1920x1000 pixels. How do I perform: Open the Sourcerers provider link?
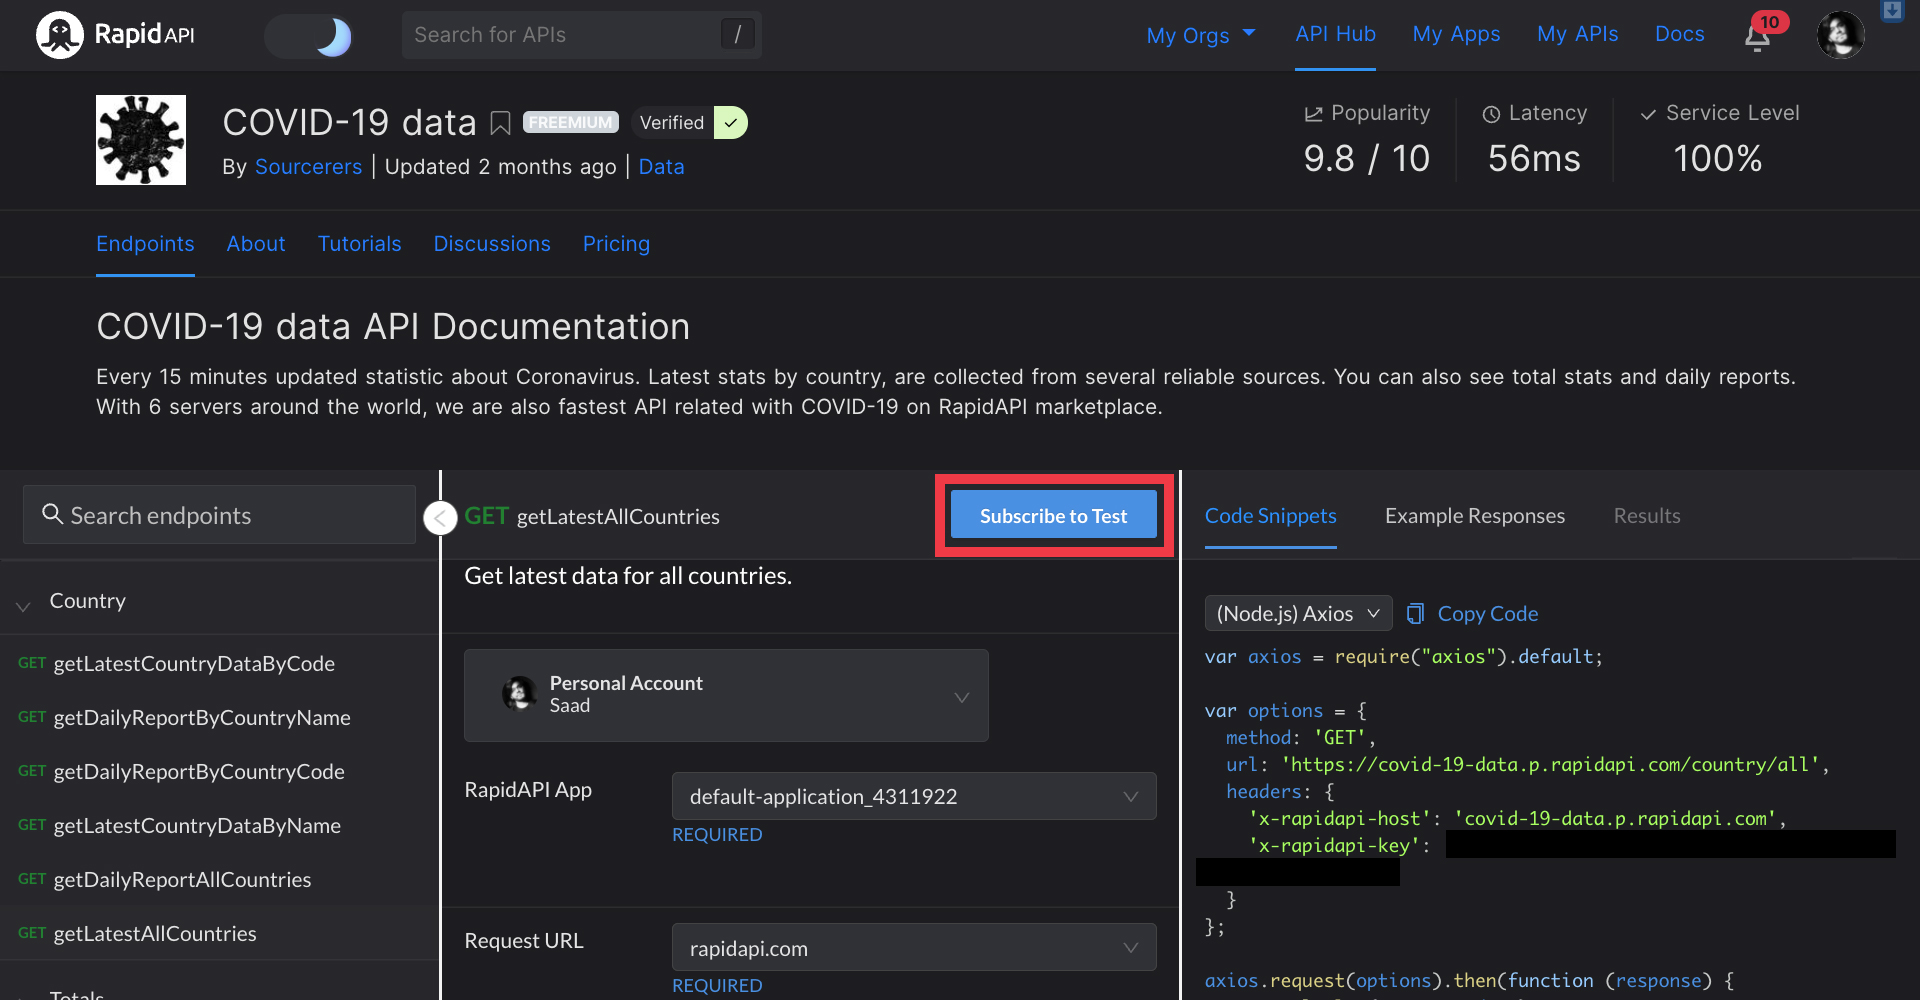308,167
